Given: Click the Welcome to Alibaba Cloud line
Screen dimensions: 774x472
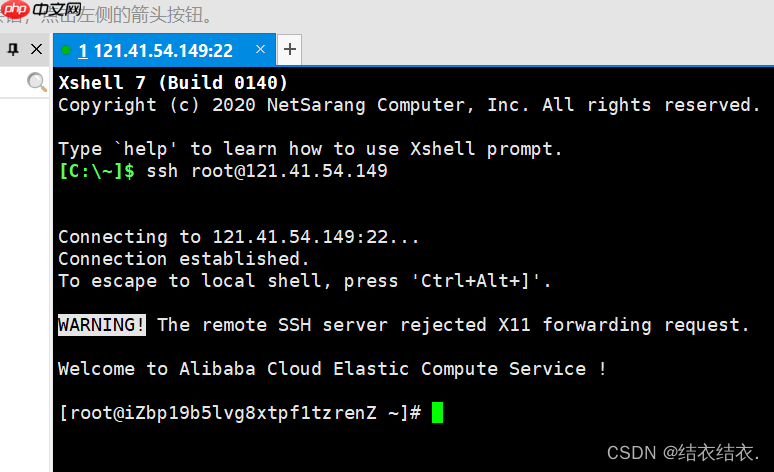Looking at the screenshot, I should point(332,369).
